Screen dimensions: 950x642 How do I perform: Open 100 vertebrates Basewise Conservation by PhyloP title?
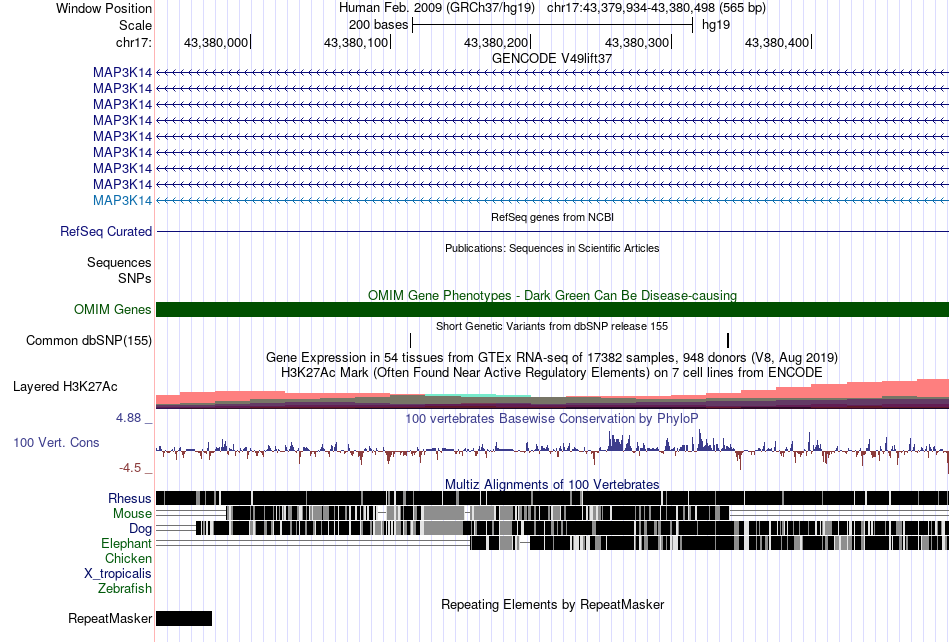(552, 419)
